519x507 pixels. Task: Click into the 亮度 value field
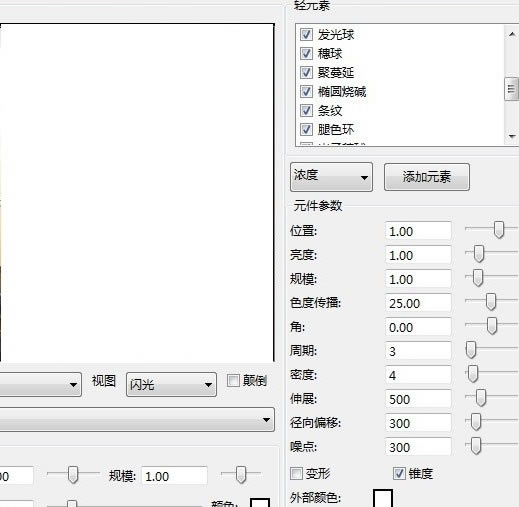tap(418, 255)
